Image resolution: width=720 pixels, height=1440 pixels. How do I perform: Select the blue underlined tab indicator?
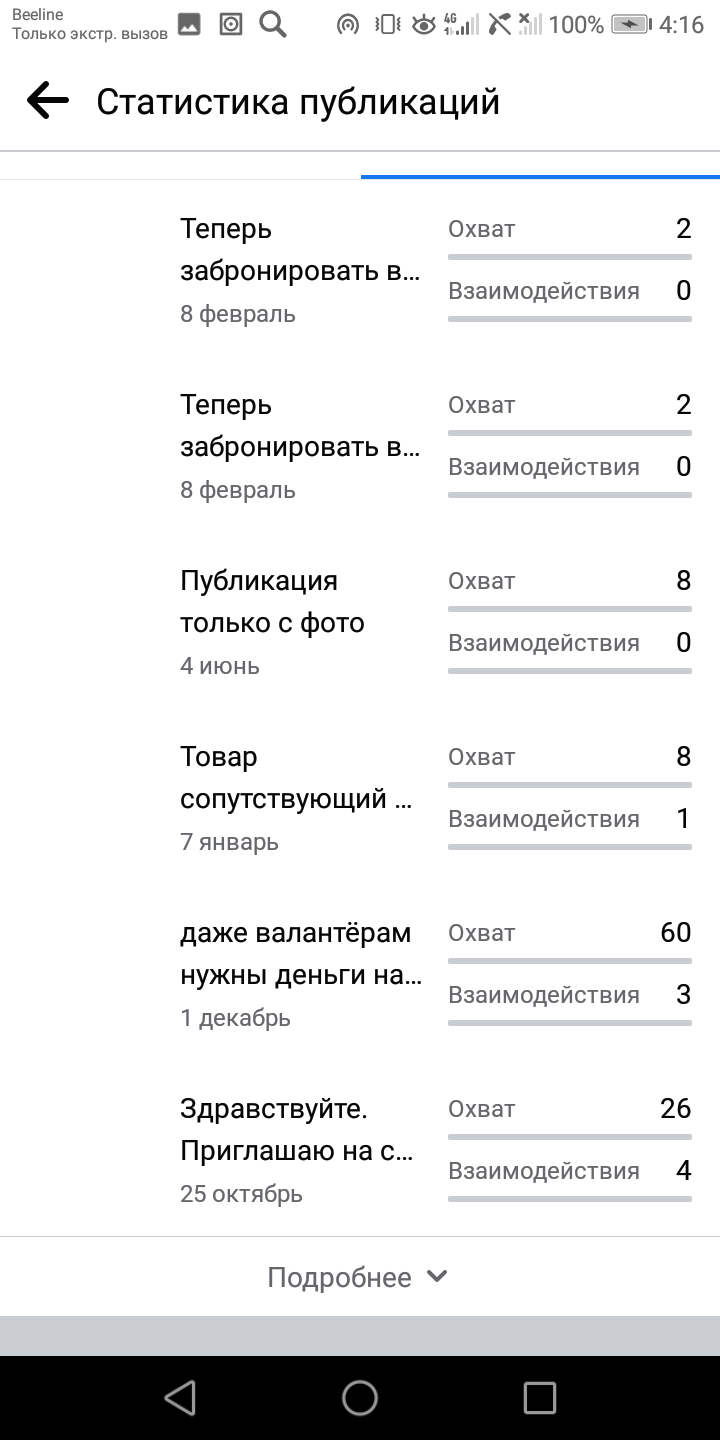540,176
